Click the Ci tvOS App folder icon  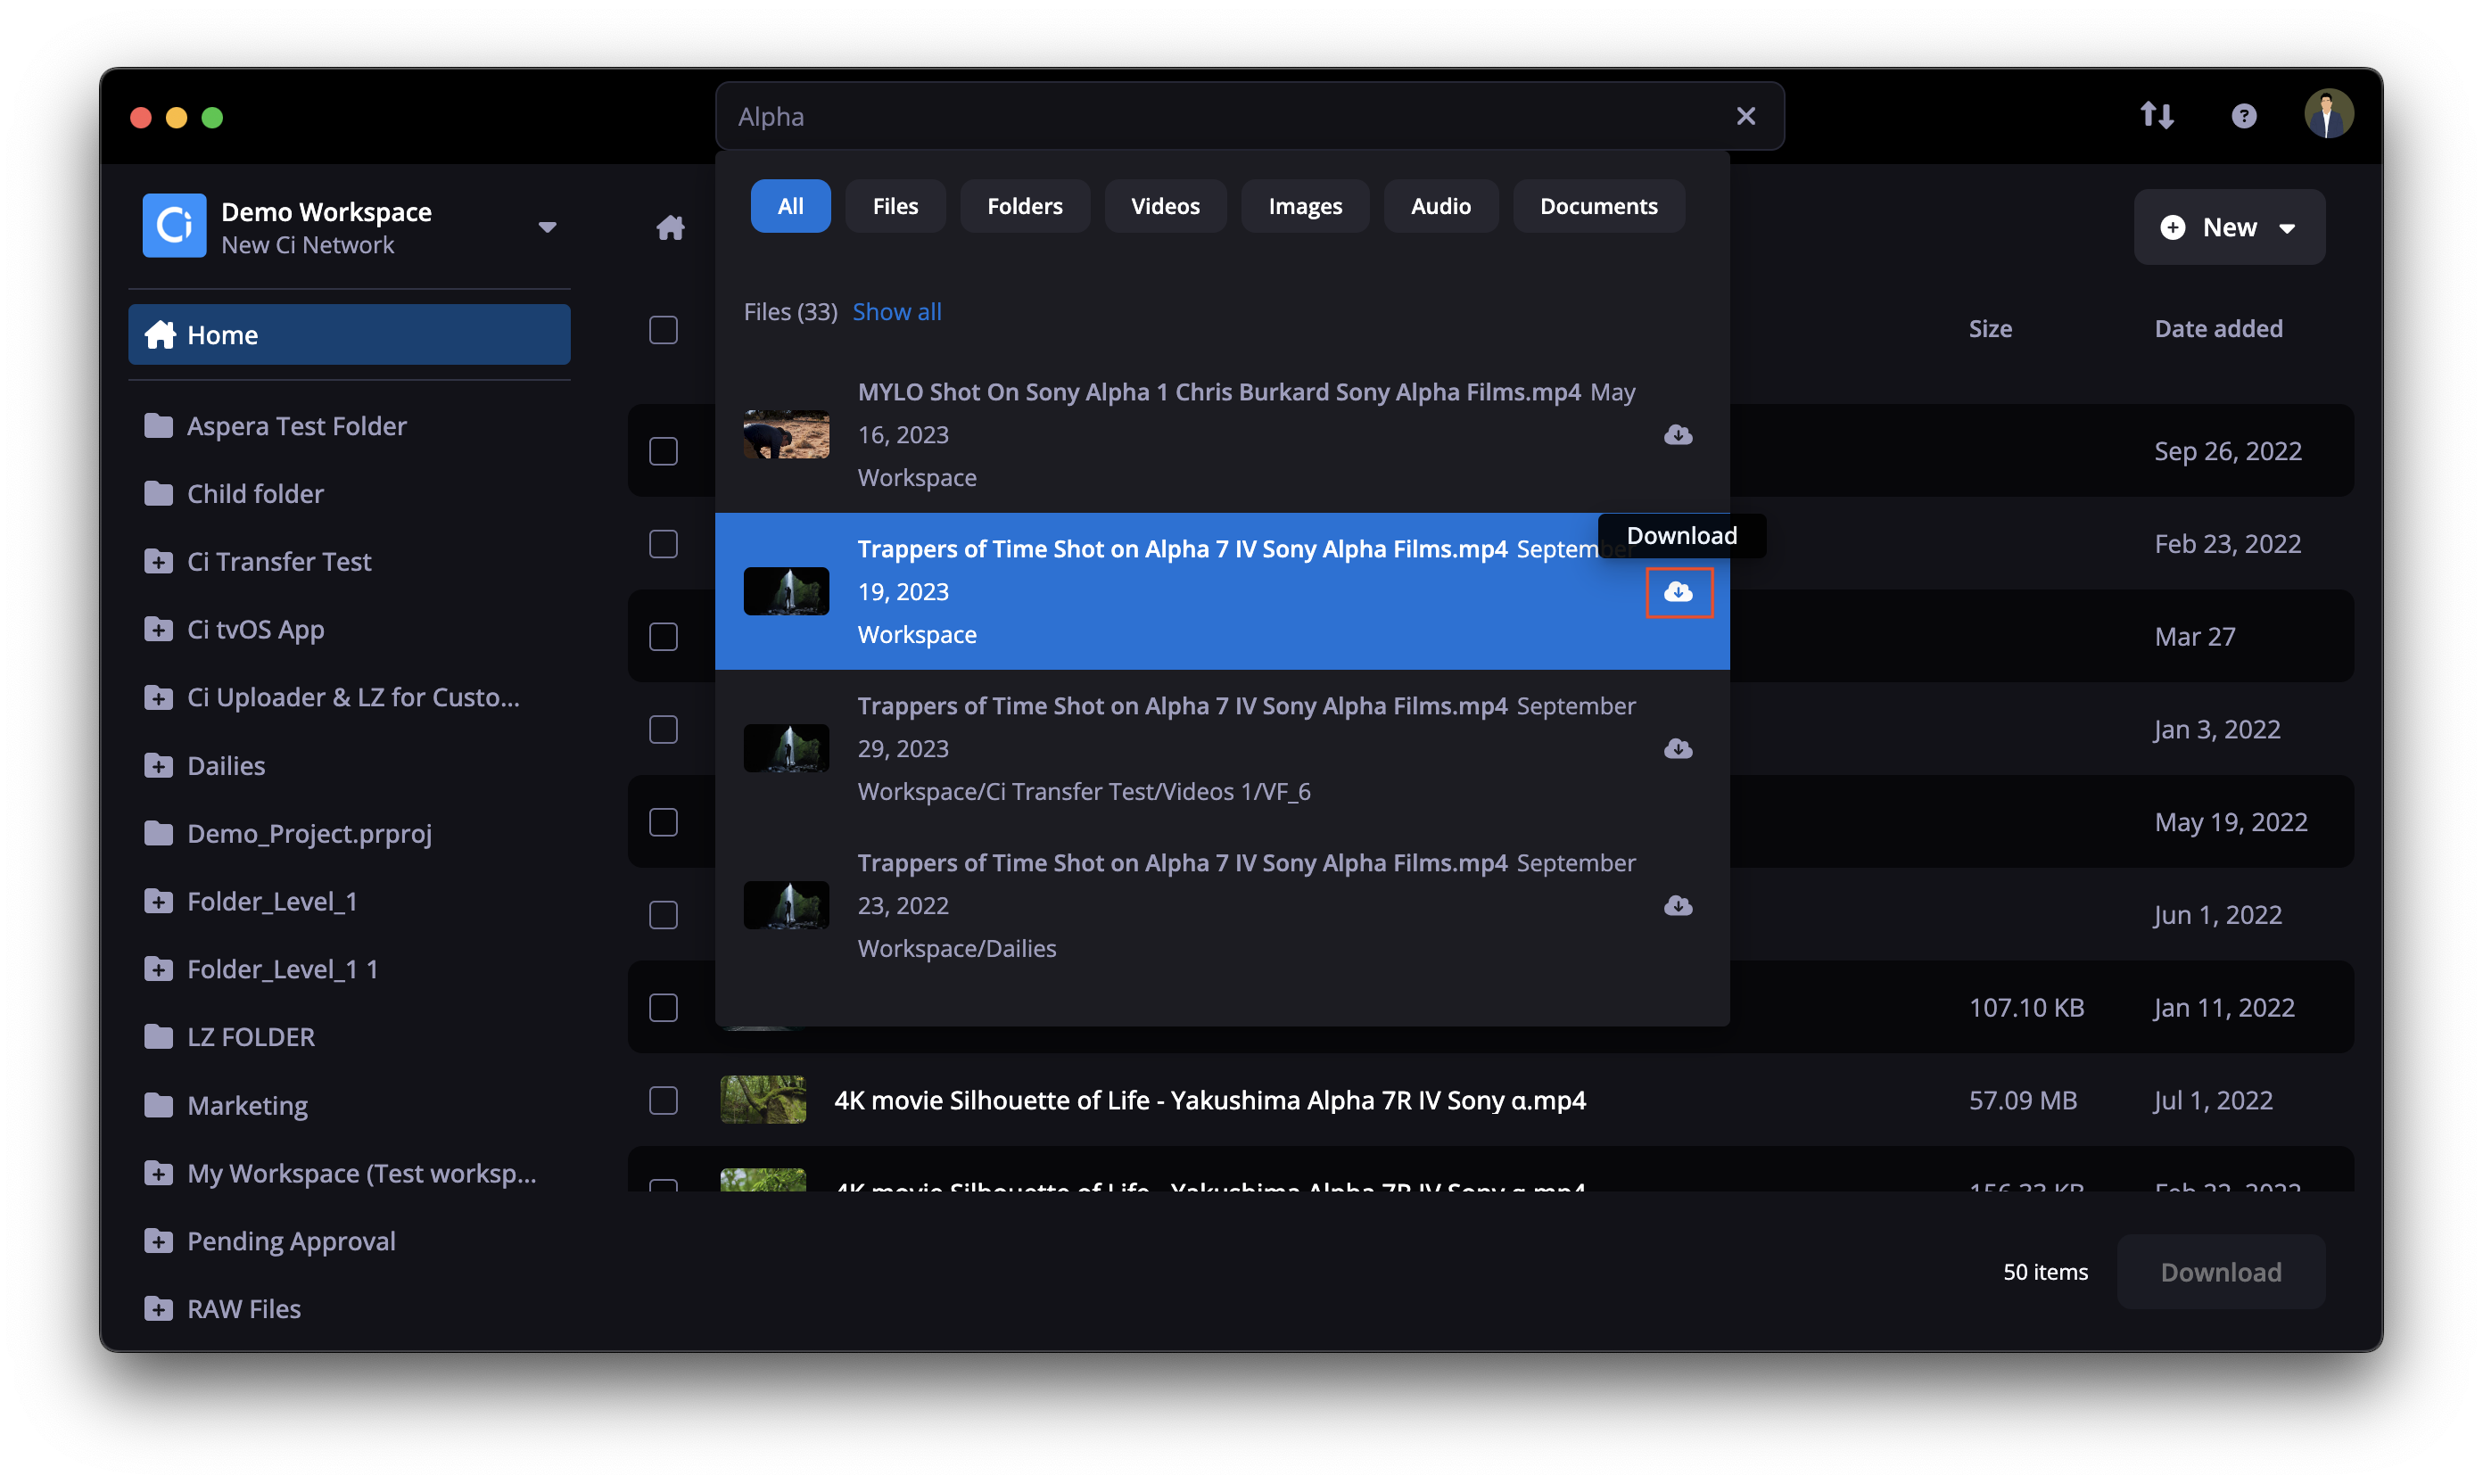[x=158, y=630]
